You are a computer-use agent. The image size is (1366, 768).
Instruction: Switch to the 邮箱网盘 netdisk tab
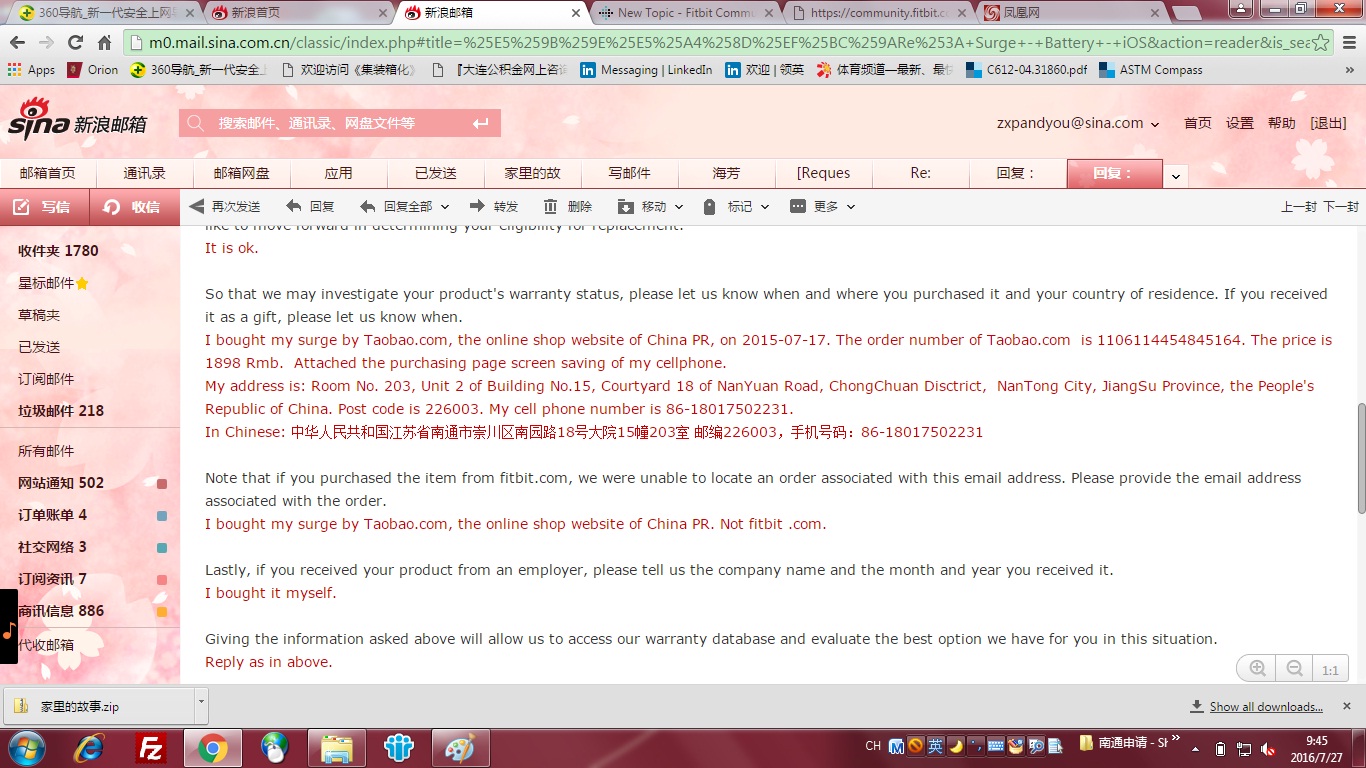click(x=242, y=173)
